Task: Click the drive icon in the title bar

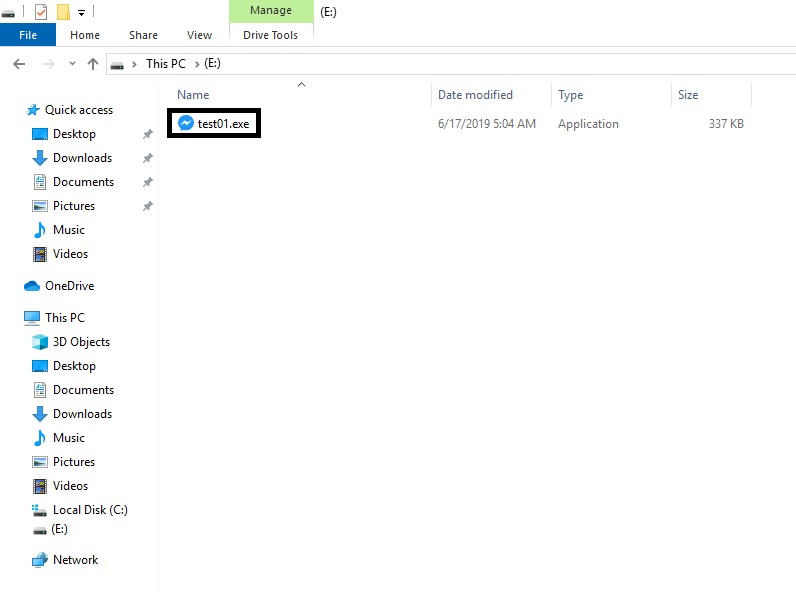Action: pos(8,13)
